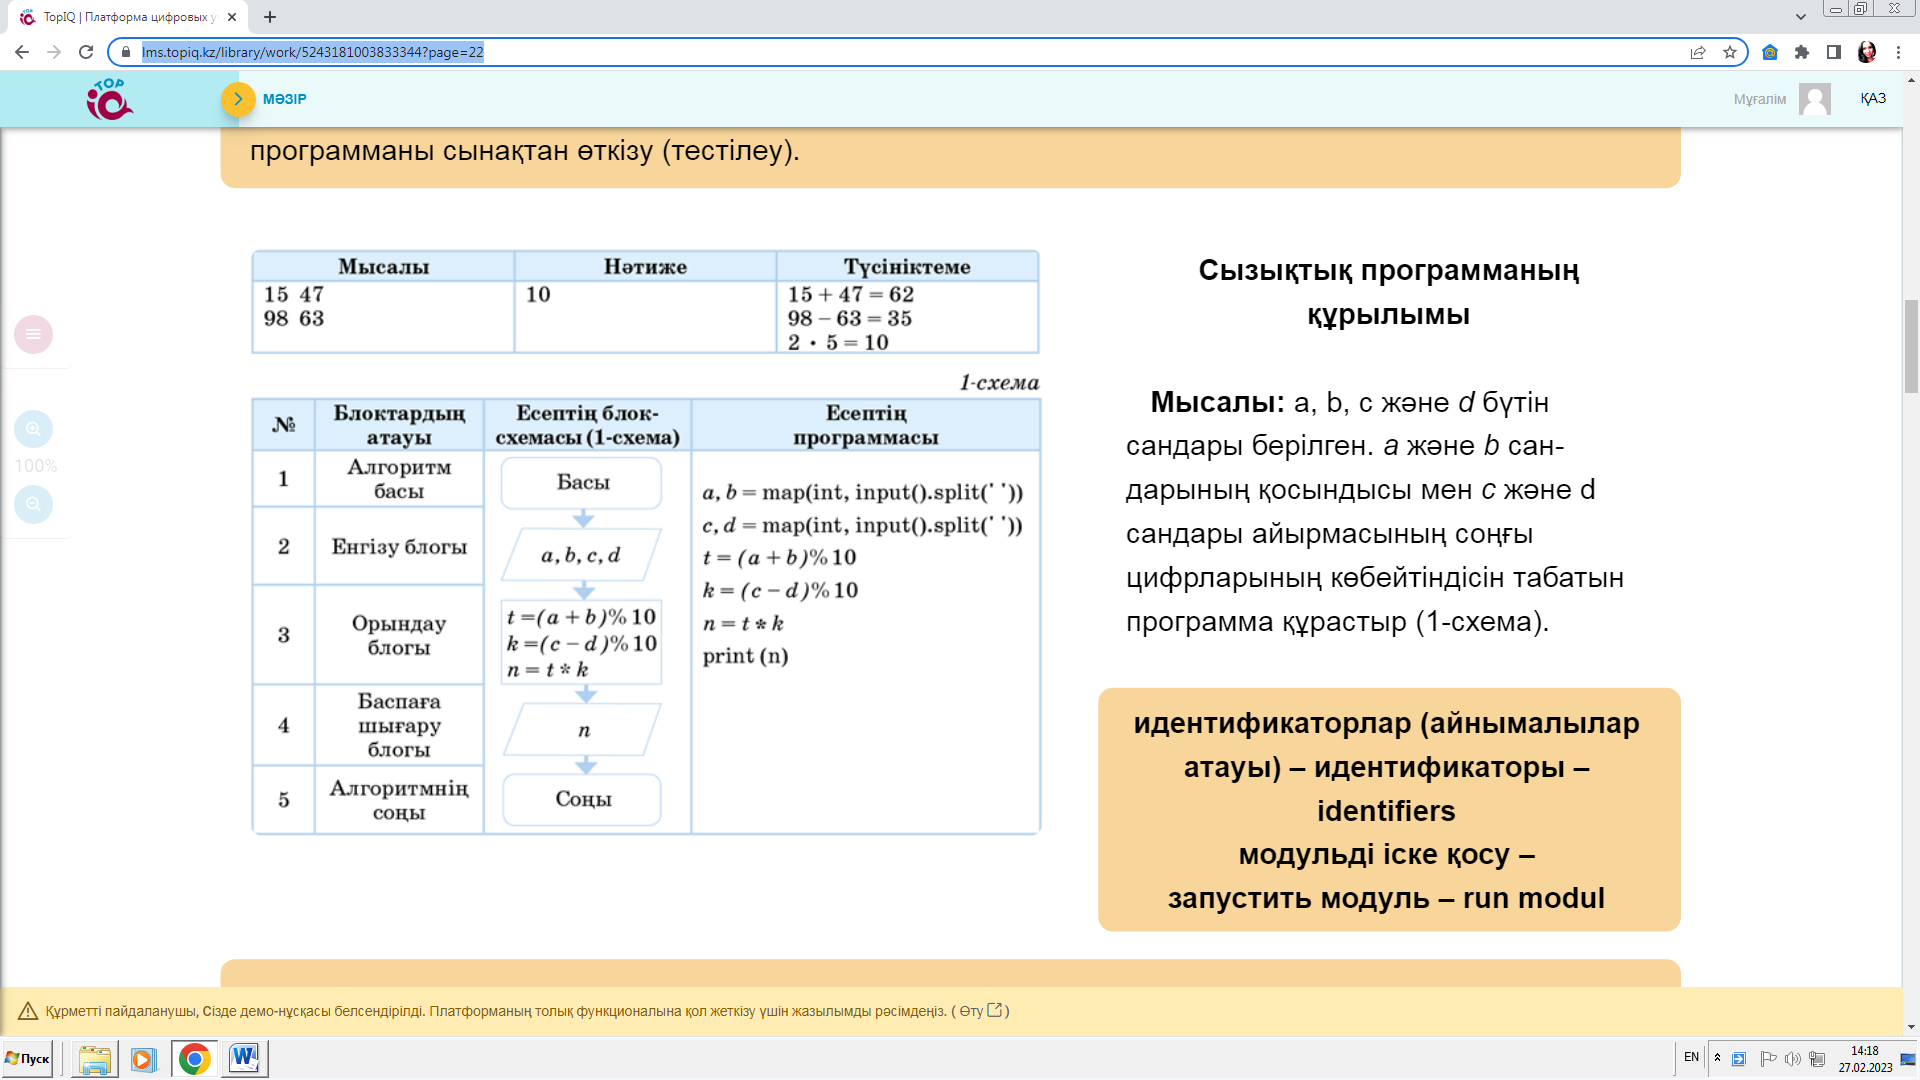Reload the page with the refresh icon
Viewport: 1920px width, 1080px height.
(x=86, y=52)
